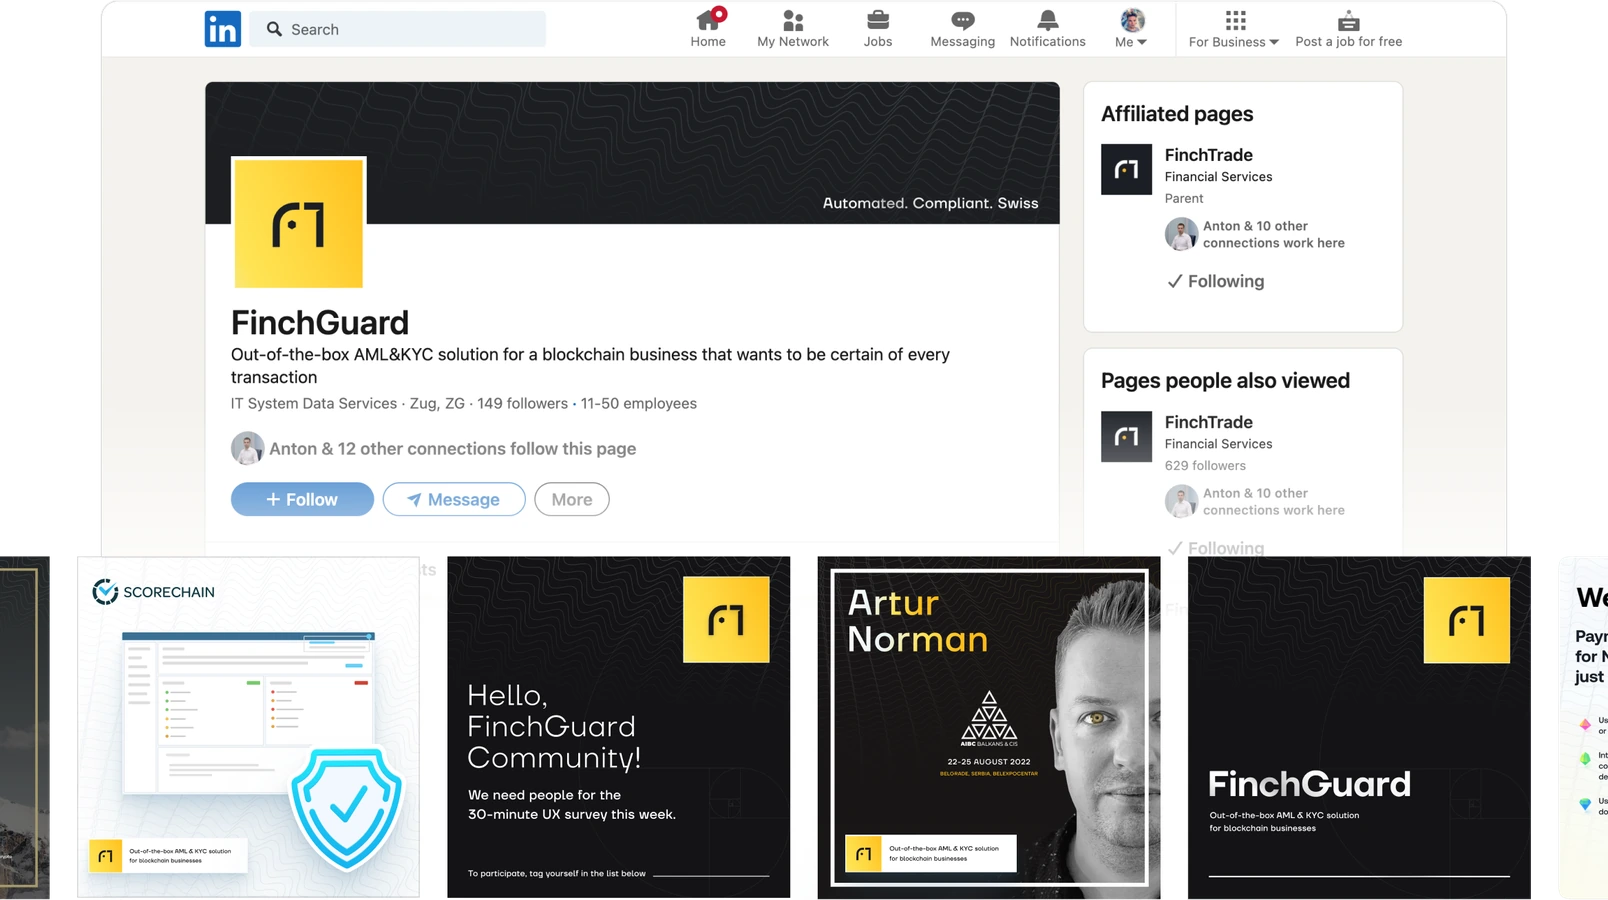Open FinchTrade logo in Affiliated pages
The image size is (1608, 900).
click(x=1126, y=169)
